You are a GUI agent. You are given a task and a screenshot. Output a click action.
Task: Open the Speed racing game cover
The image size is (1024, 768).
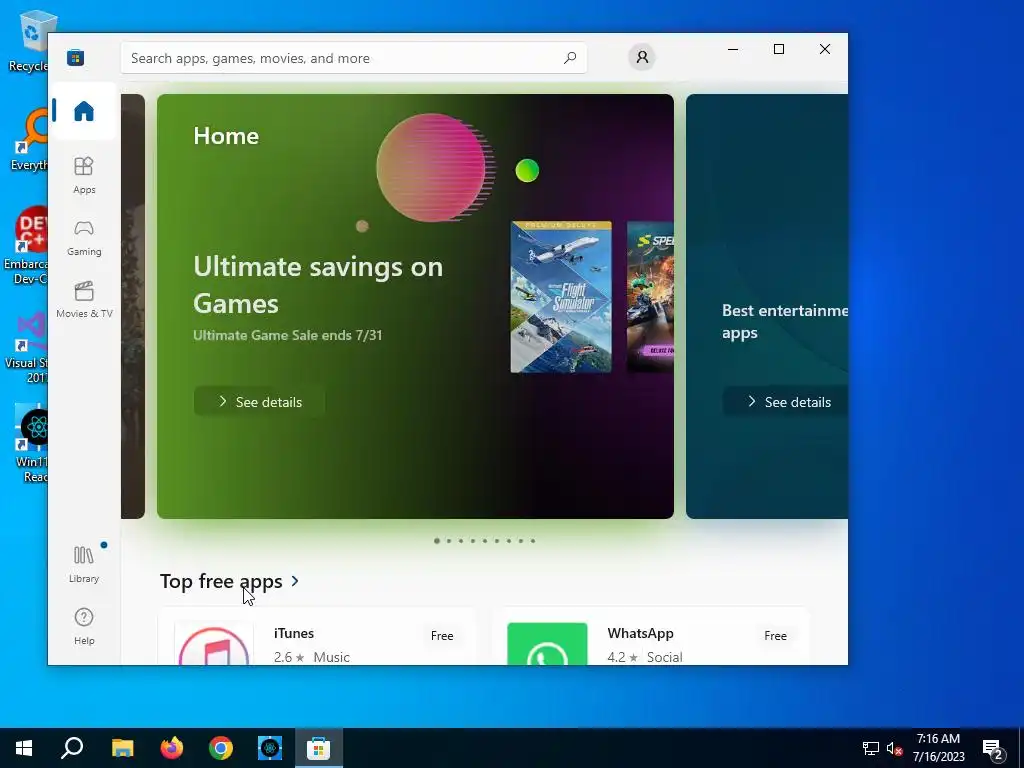pyautogui.click(x=650, y=297)
